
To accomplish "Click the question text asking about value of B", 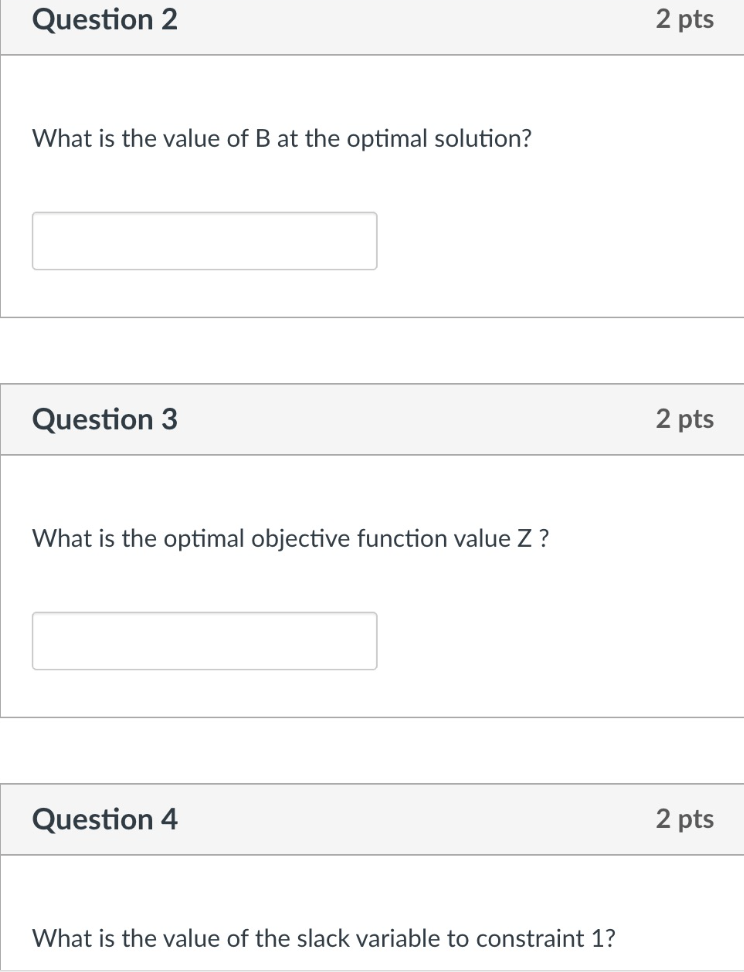I will (283, 138).
